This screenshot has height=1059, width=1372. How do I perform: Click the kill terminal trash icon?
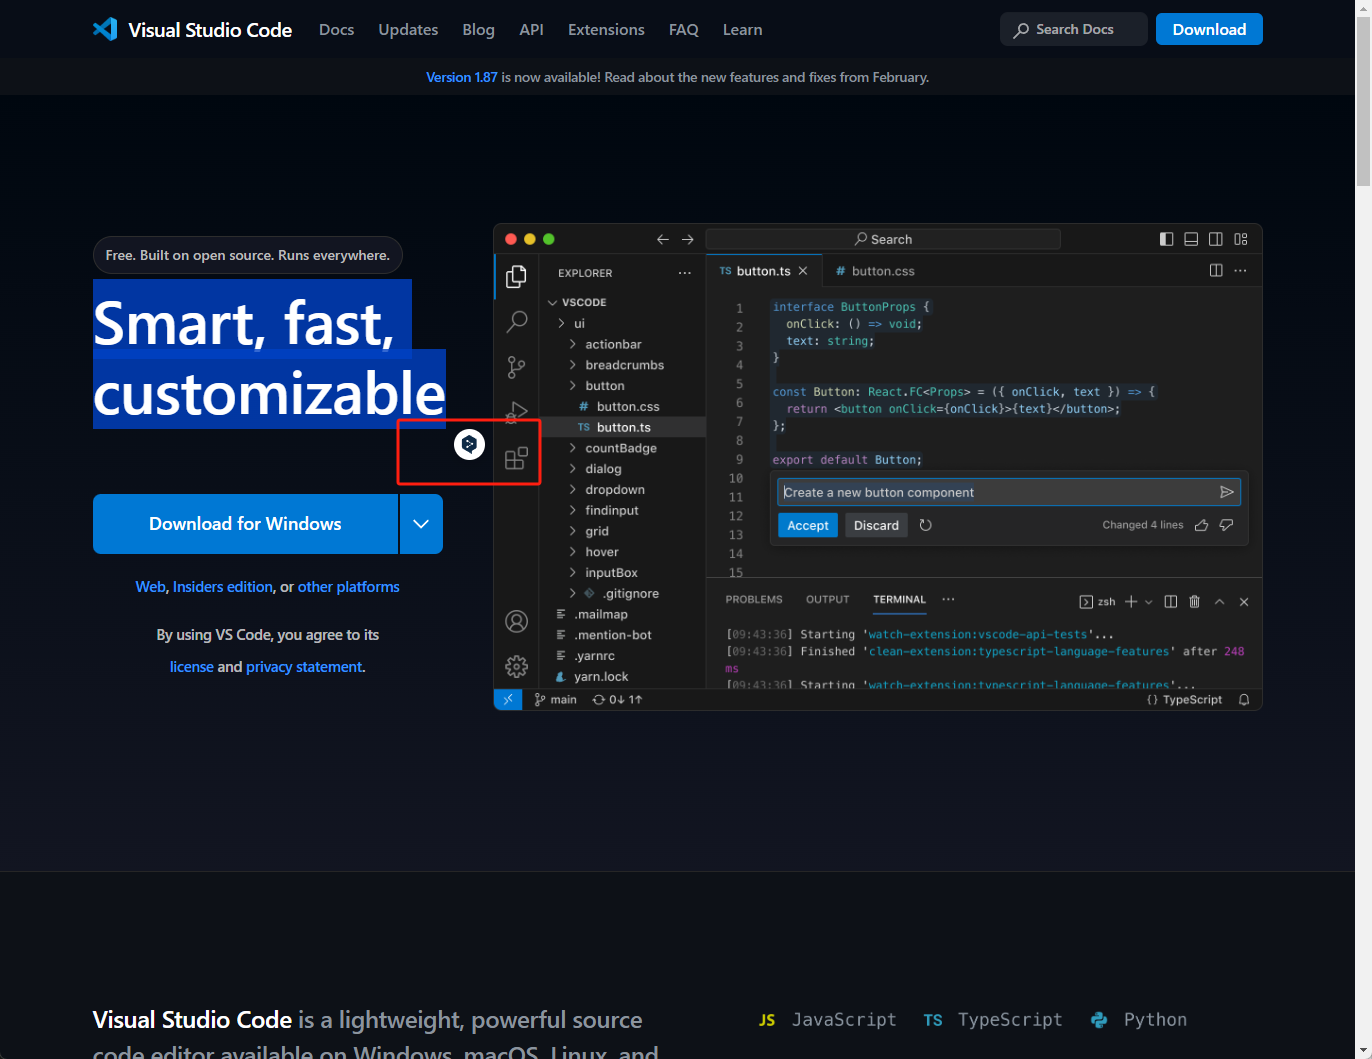point(1194,601)
